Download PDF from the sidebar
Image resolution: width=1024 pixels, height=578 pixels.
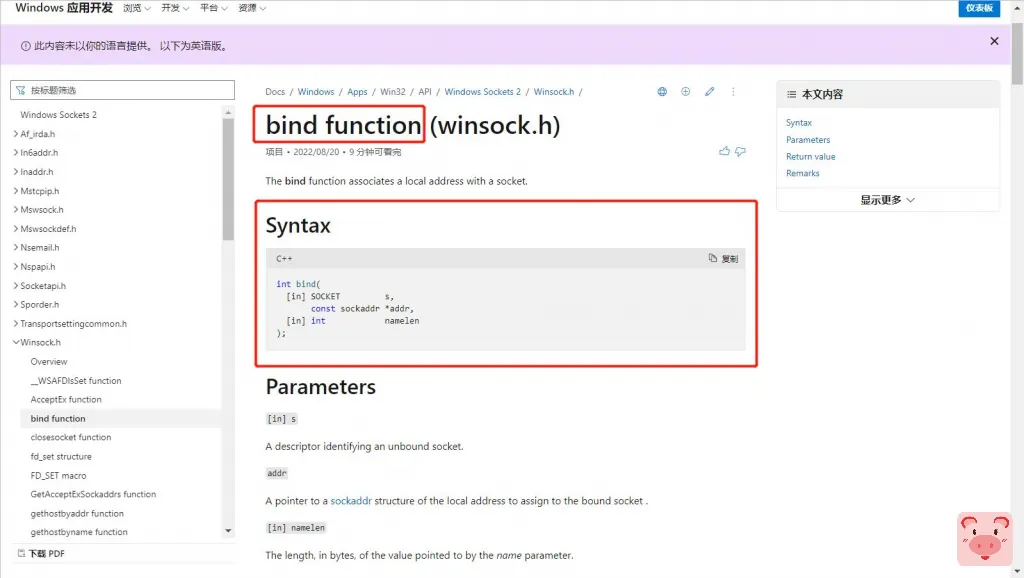40,553
